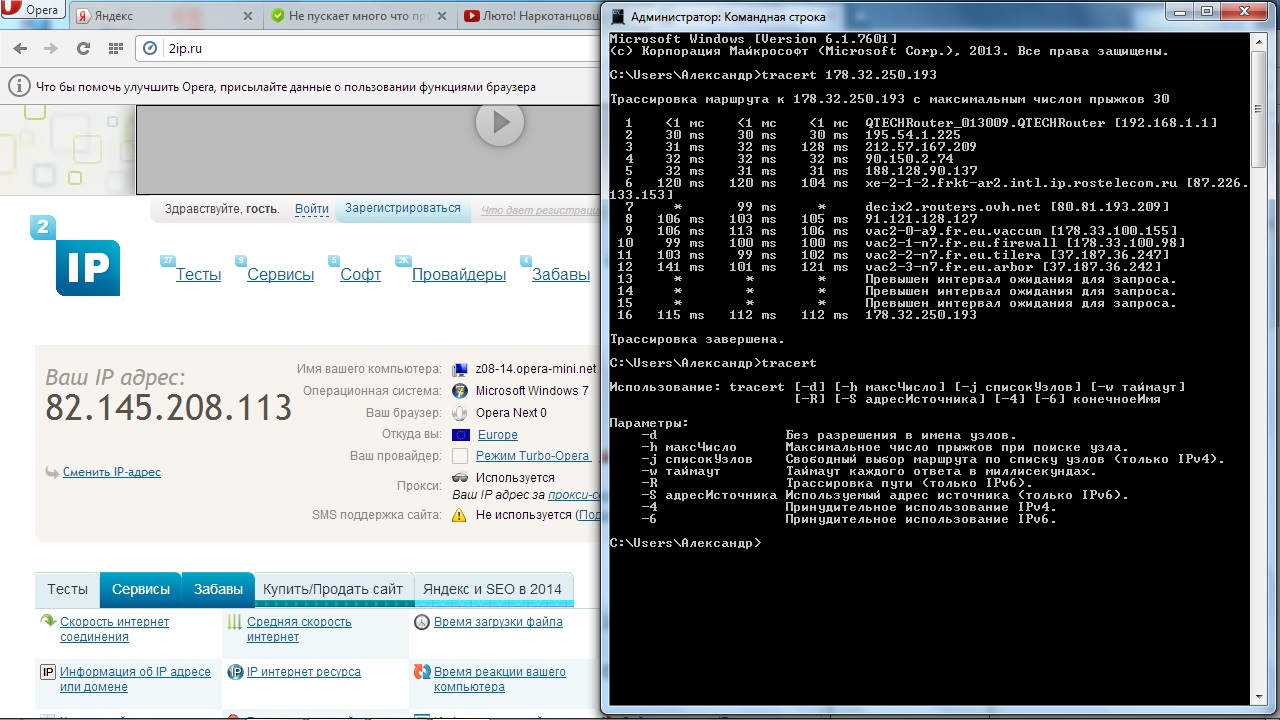The height and width of the screenshot is (720, 1280).
Task: Select the Тесты tab in lower panel
Action: (68, 589)
